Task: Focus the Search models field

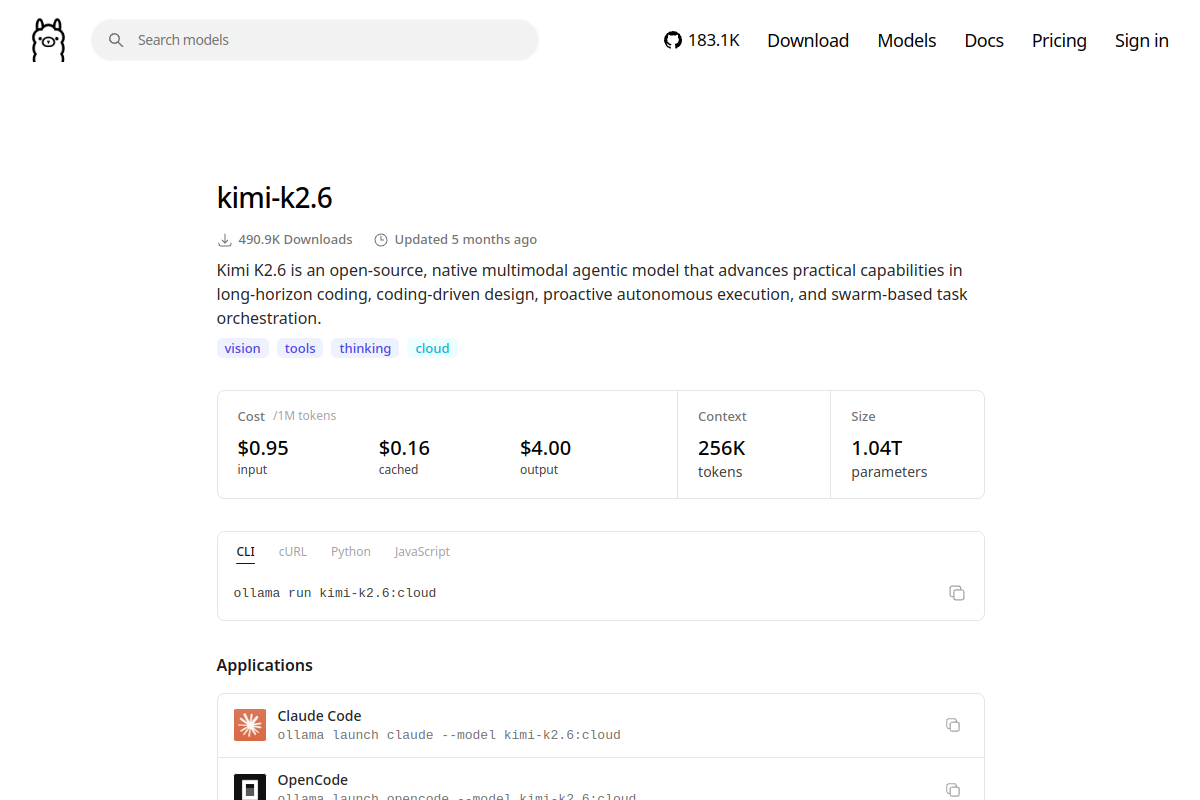Action: [x=315, y=40]
